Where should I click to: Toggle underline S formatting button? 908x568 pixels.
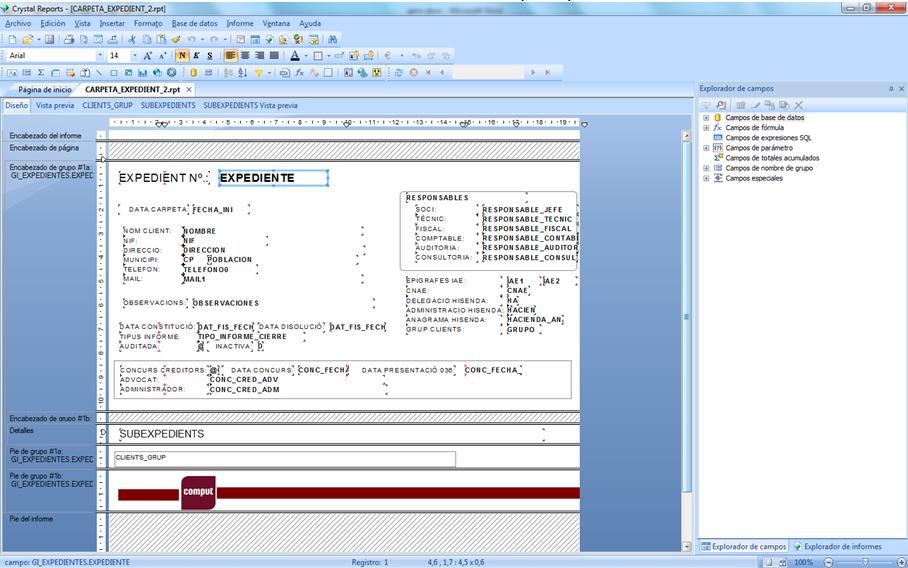click(x=210, y=56)
